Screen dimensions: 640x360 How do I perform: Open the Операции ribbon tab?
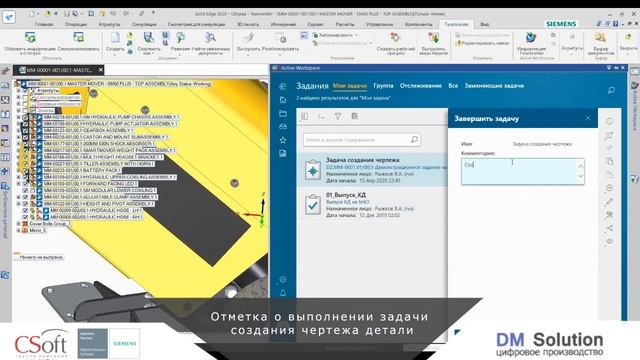pos(76,24)
